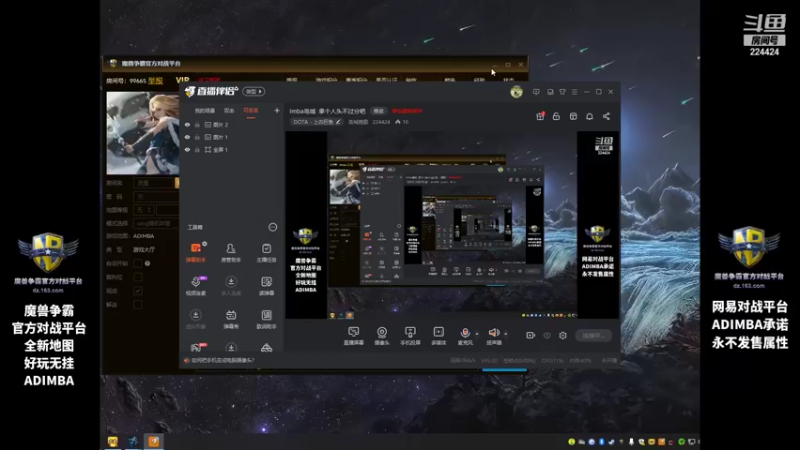Open 模式选择 dropdown in Warcraft platform window

click(156, 223)
